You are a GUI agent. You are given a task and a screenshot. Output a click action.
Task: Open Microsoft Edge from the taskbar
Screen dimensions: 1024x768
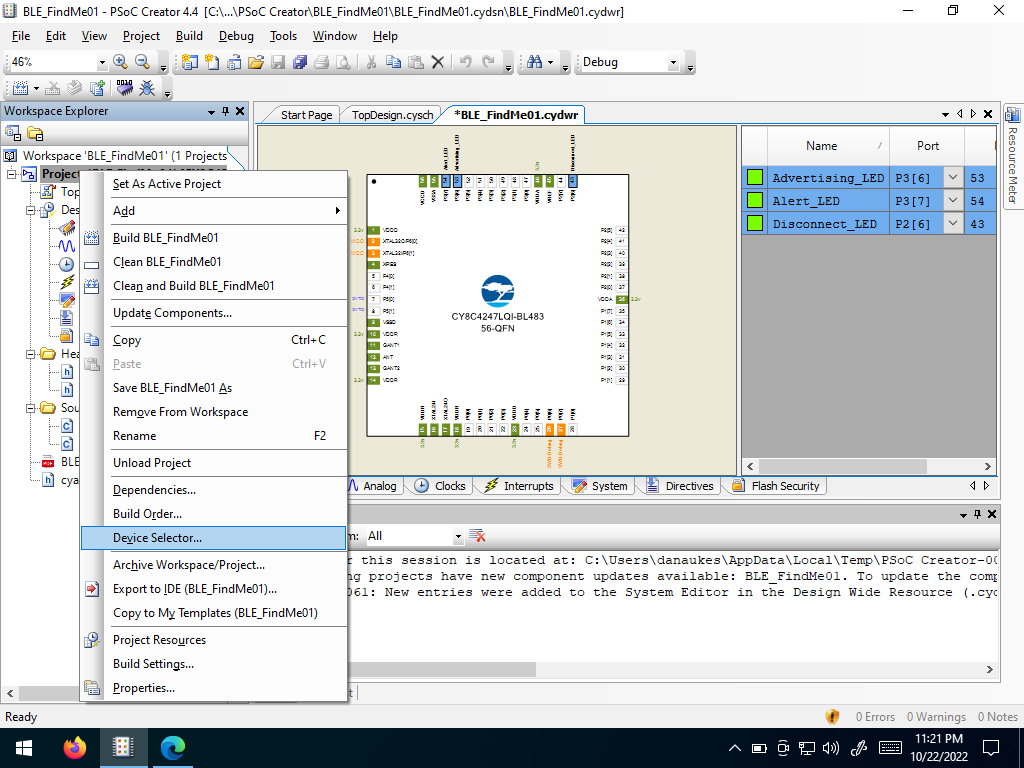click(x=172, y=747)
